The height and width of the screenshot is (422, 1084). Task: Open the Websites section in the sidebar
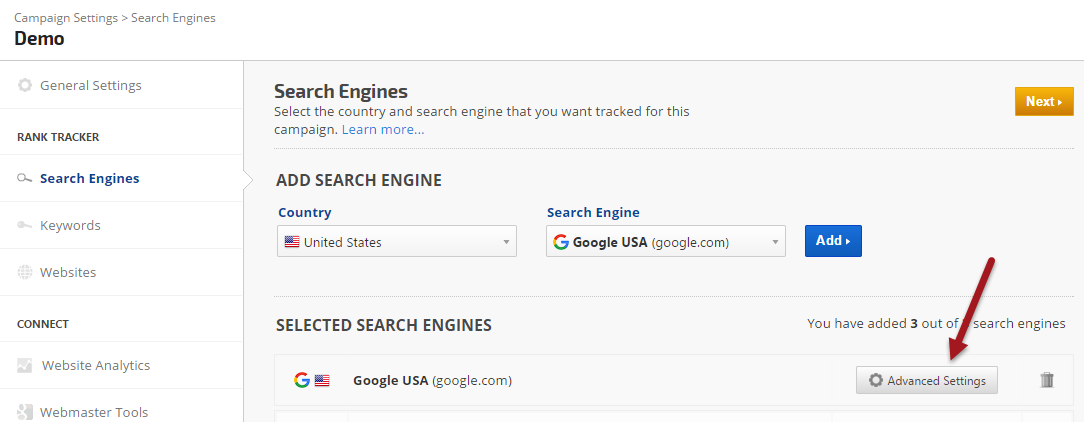click(x=68, y=272)
